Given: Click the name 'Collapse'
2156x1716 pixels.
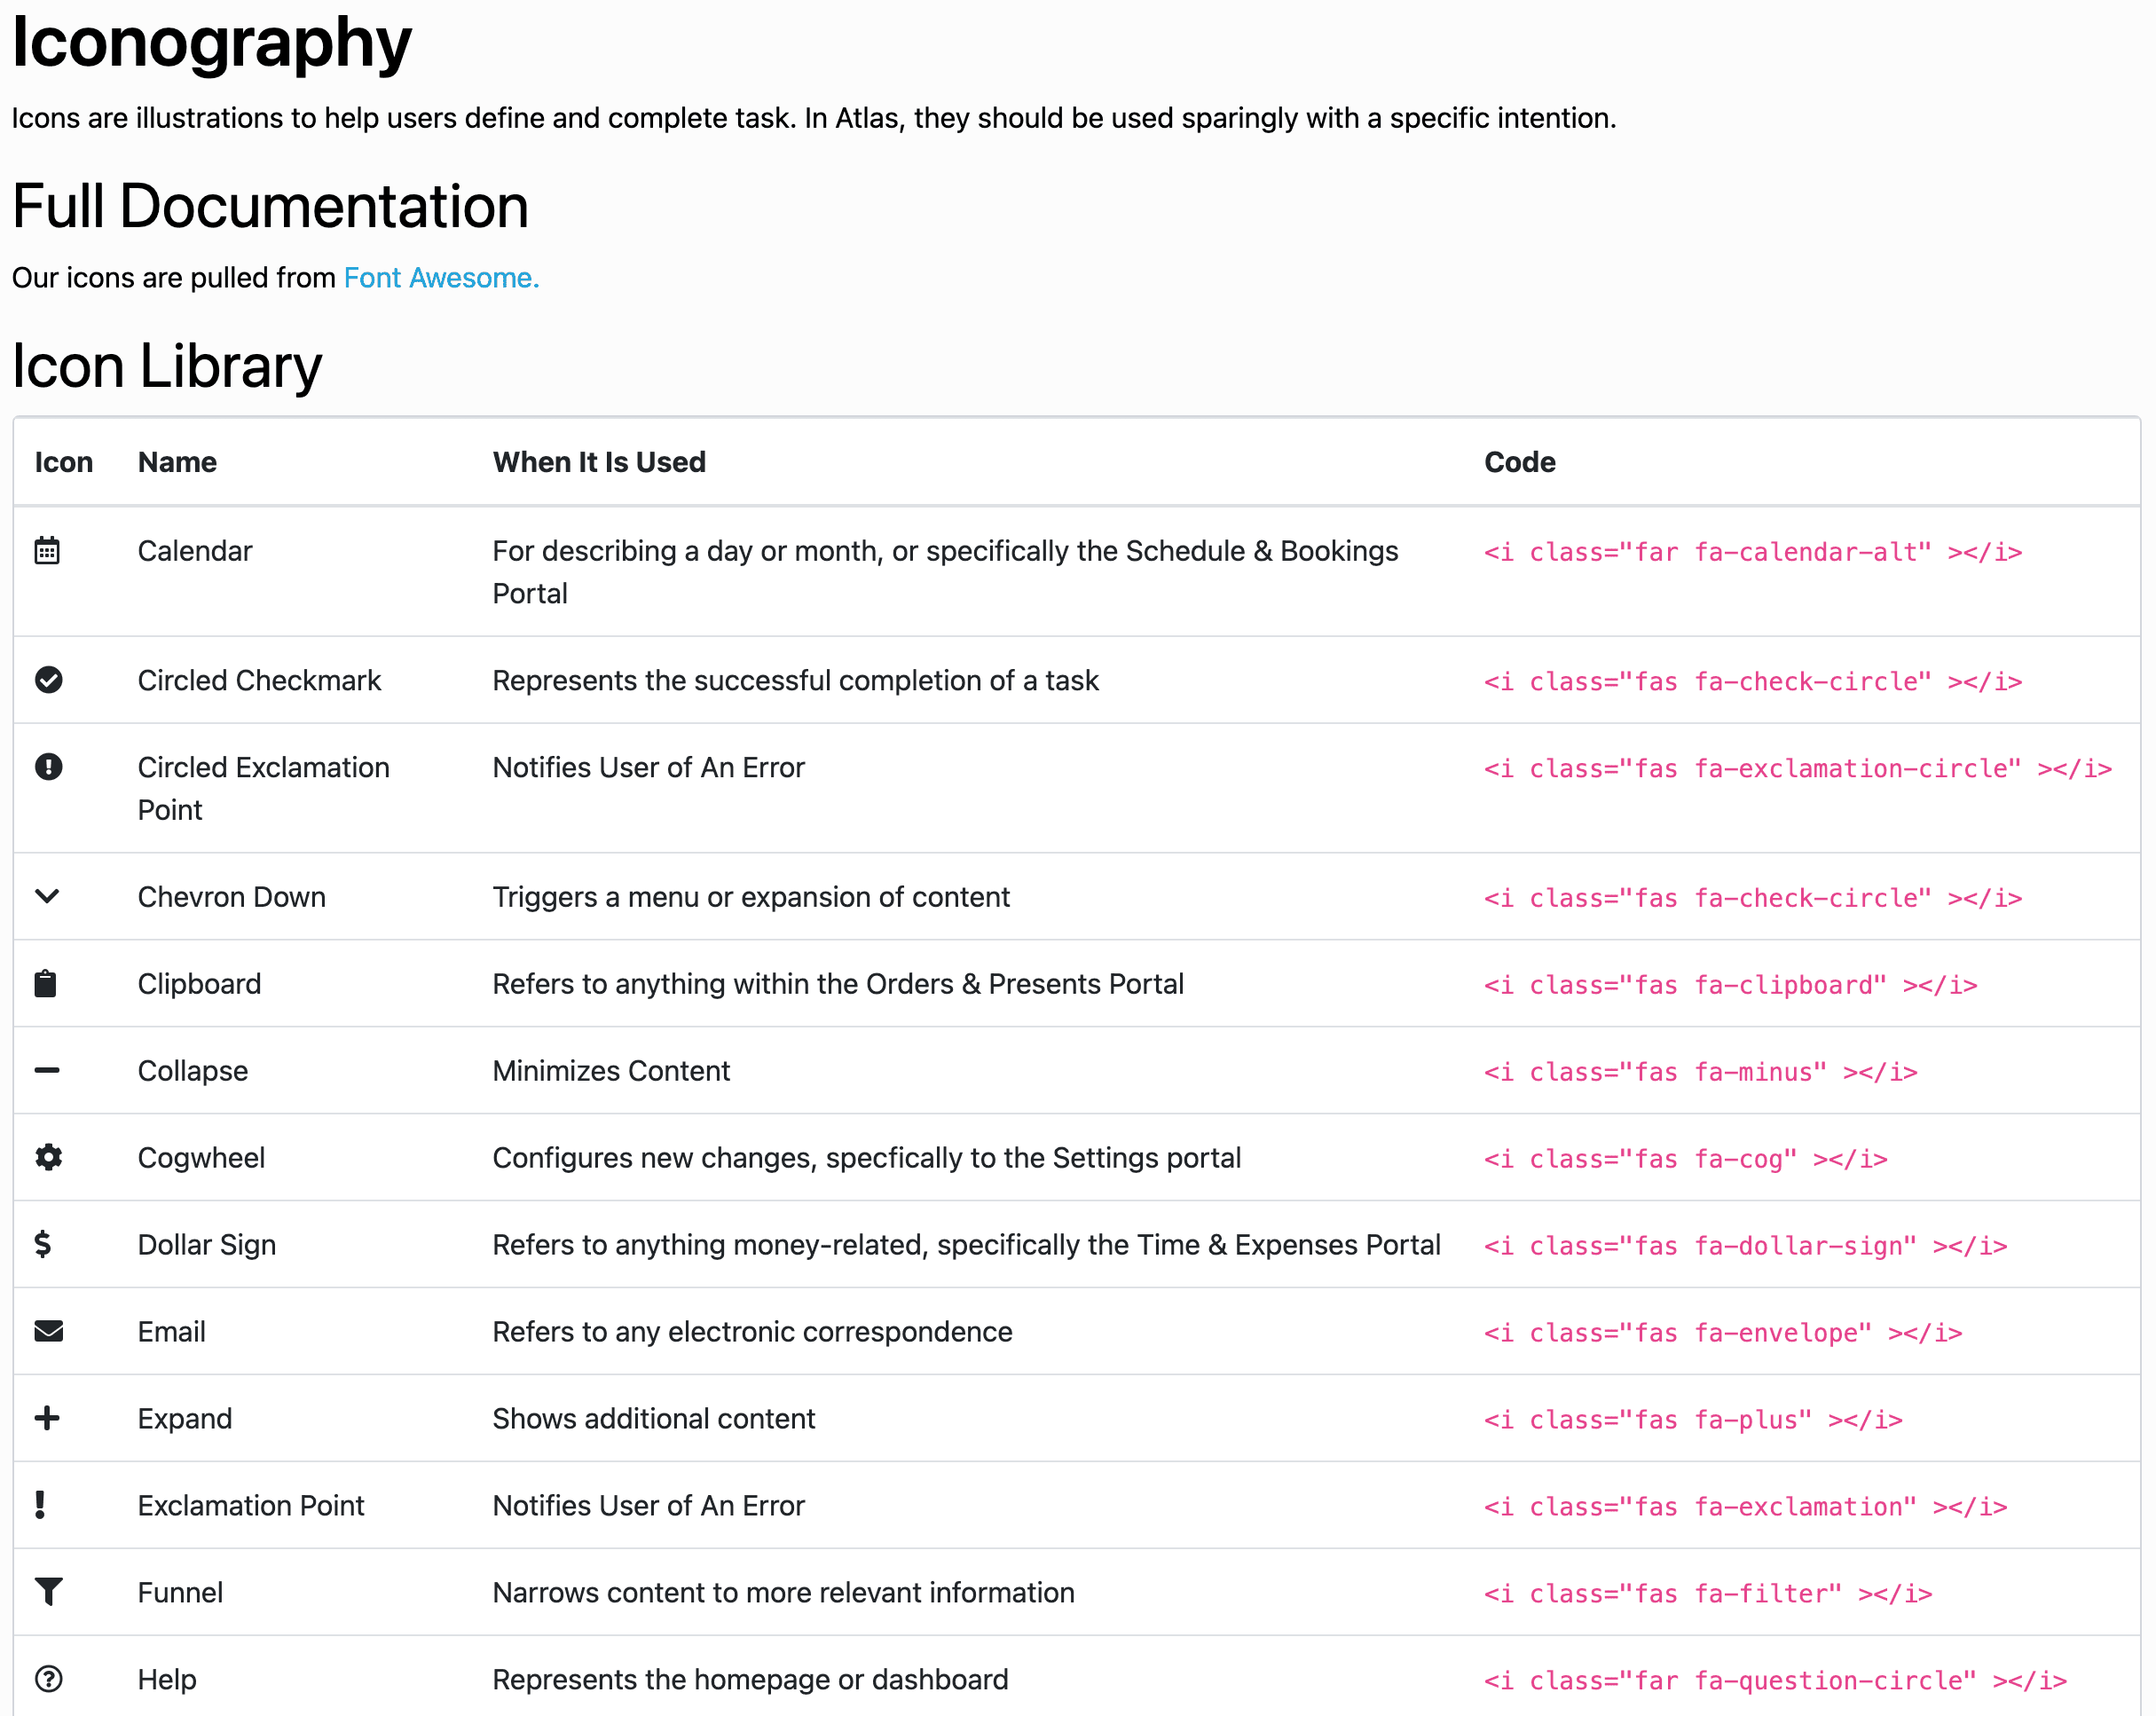Looking at the screenshot, I should click(193, 1072).
